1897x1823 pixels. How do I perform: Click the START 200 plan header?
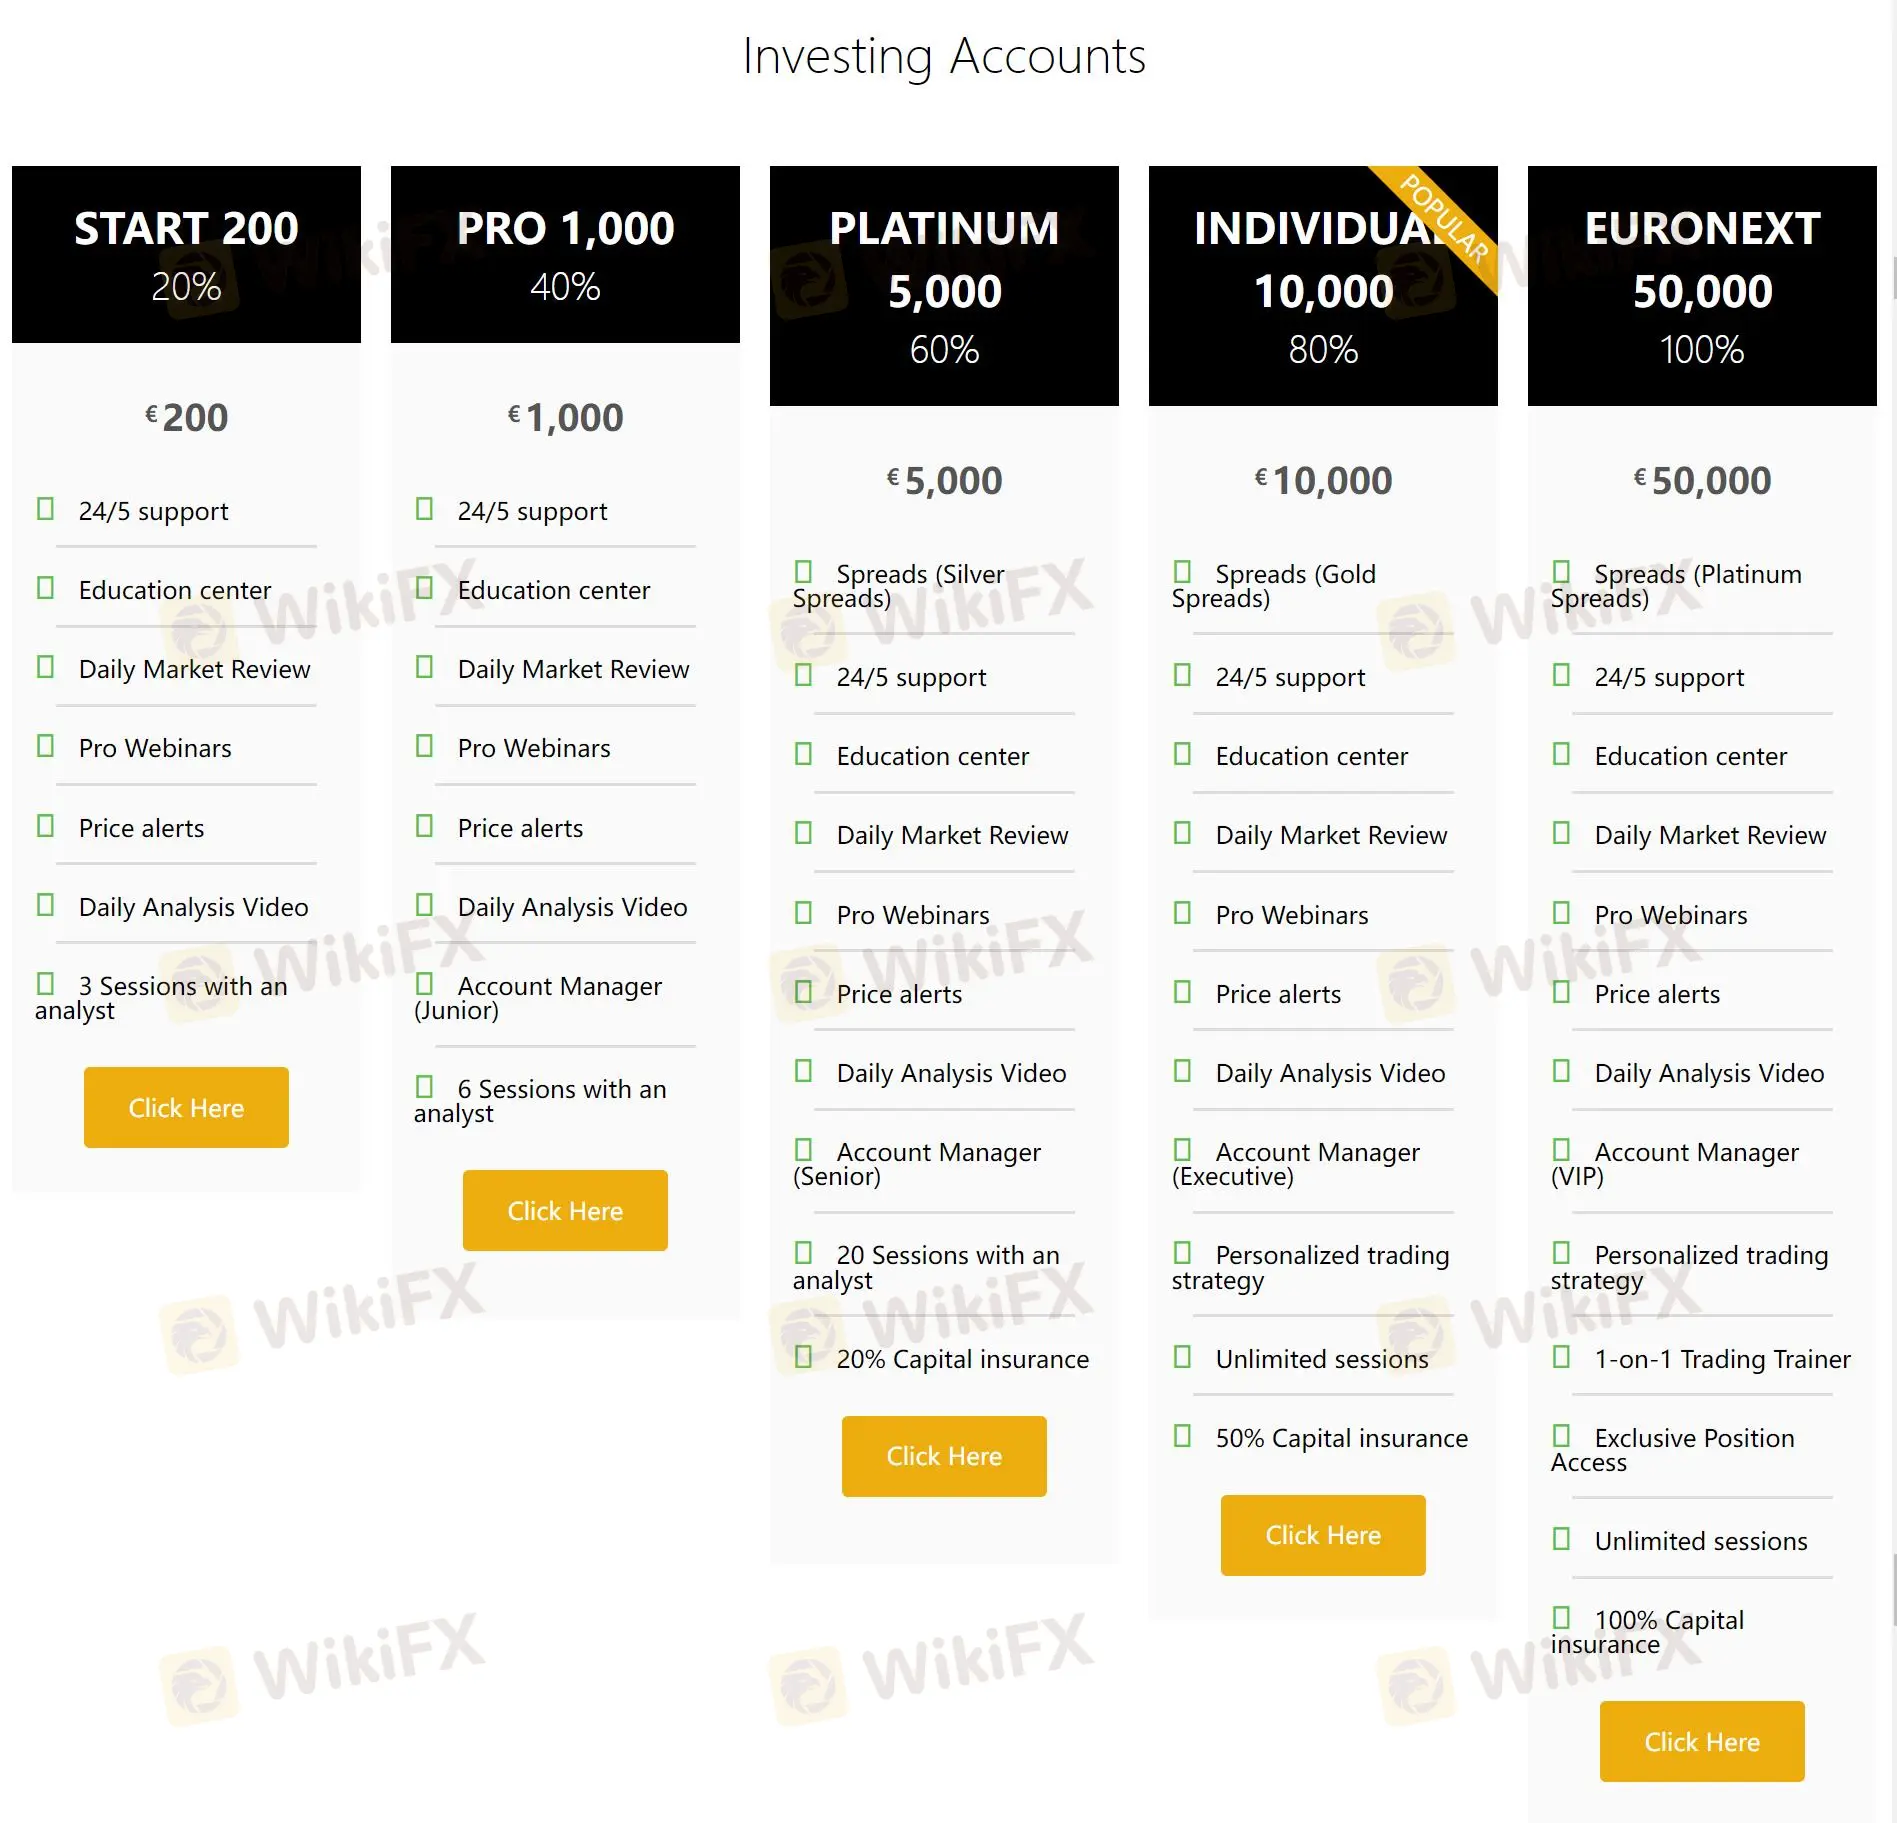186,254
